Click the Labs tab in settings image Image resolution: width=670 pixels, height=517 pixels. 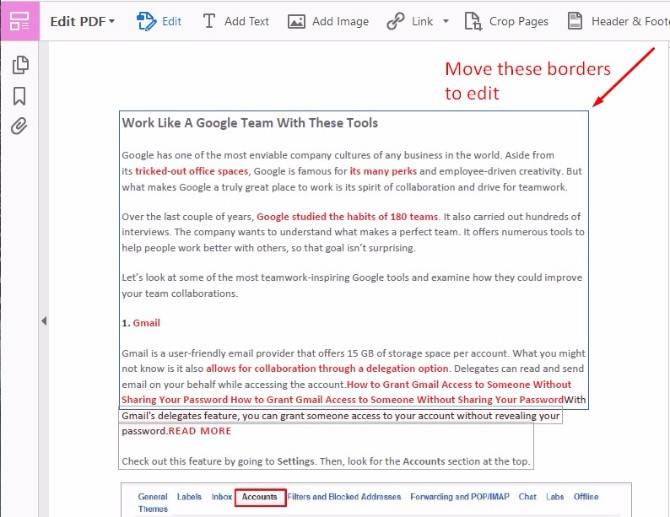[555, 496]
